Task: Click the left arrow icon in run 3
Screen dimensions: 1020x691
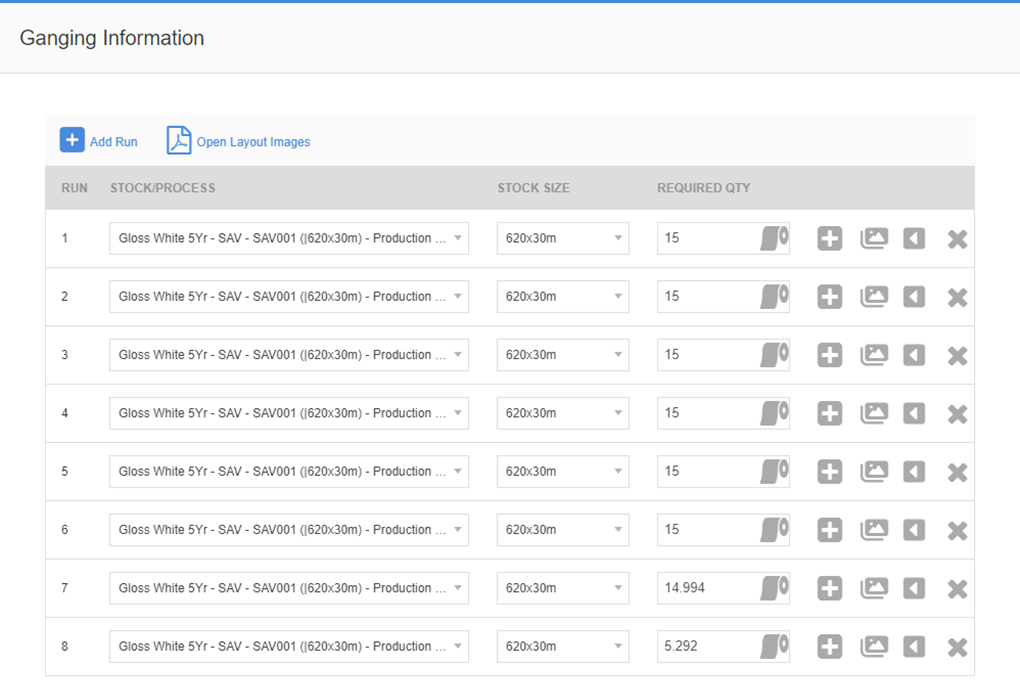Action: point(914,355)
